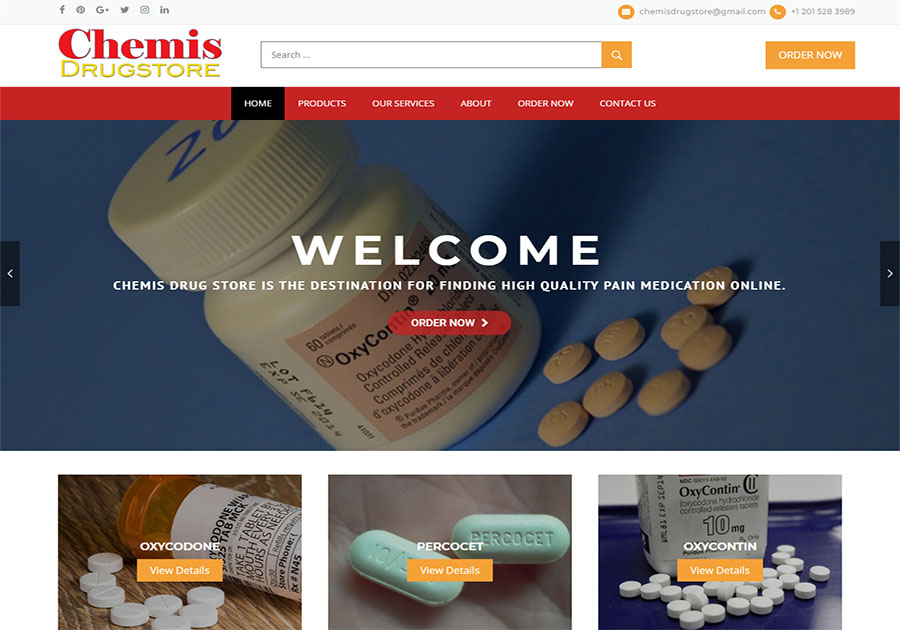
Task: Click the Chemis Drugstore logo
Action: pos(140,53)
